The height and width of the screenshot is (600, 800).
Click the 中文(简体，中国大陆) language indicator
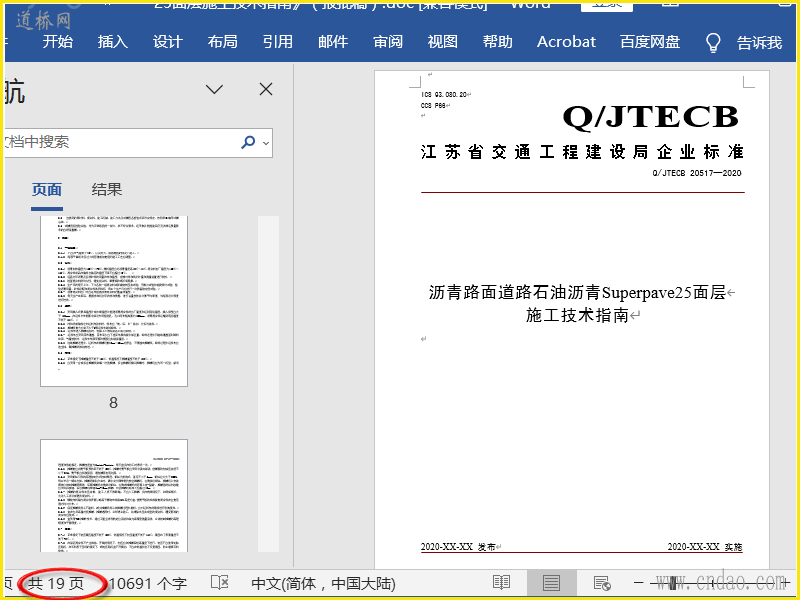pyautogui.click(x=323, y=583)
